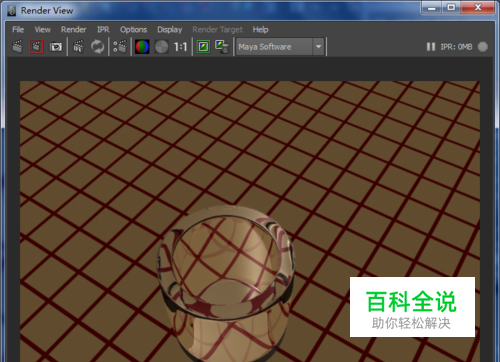Toggle the RGB channels display icon

[x=142, y=47]
